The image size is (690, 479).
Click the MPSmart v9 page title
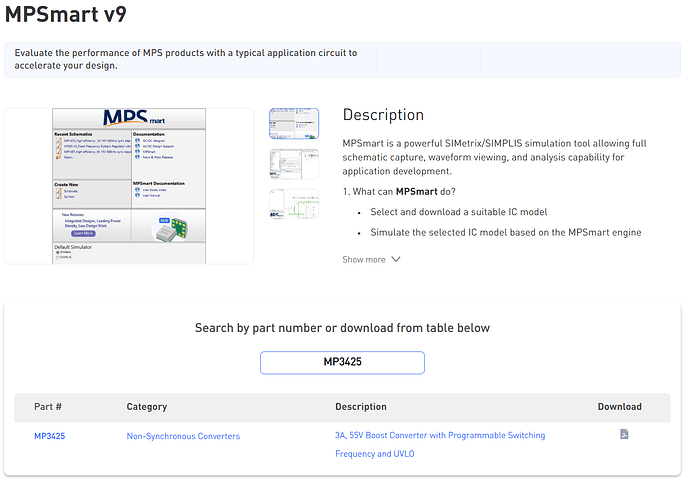pyautogui.click(x=66, y=14)
